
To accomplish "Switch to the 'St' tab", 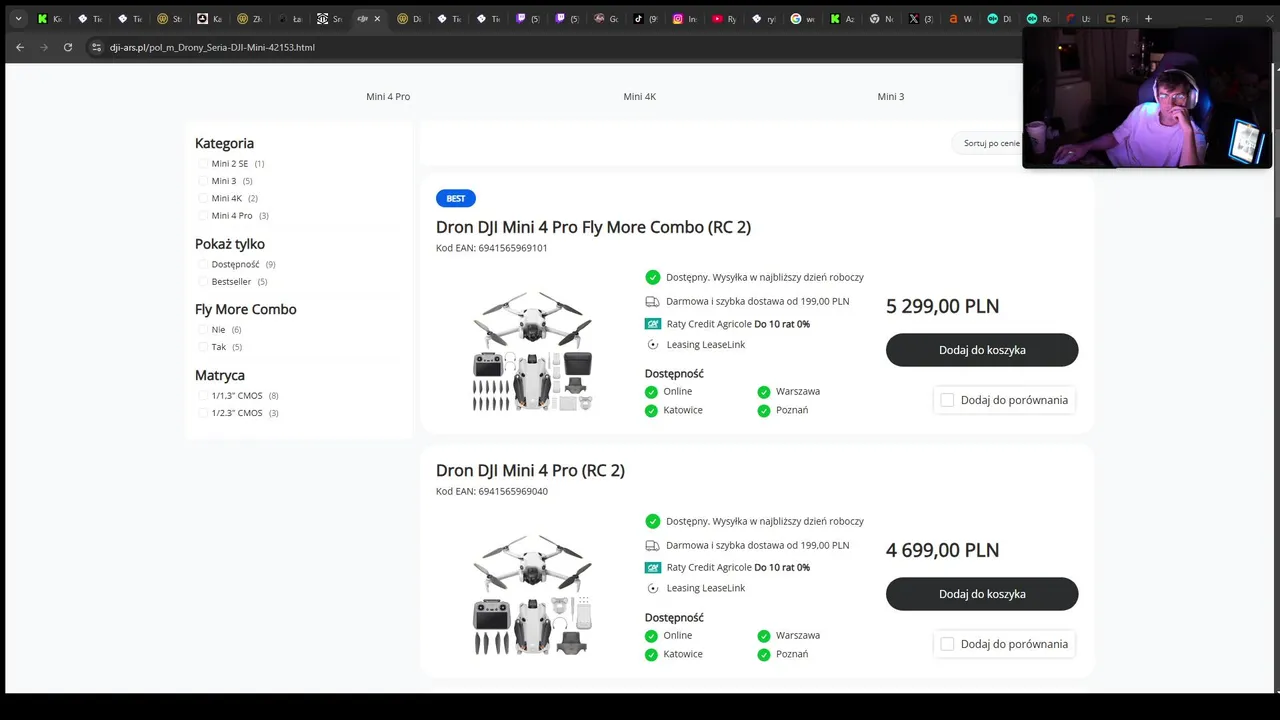I will 168,19.
